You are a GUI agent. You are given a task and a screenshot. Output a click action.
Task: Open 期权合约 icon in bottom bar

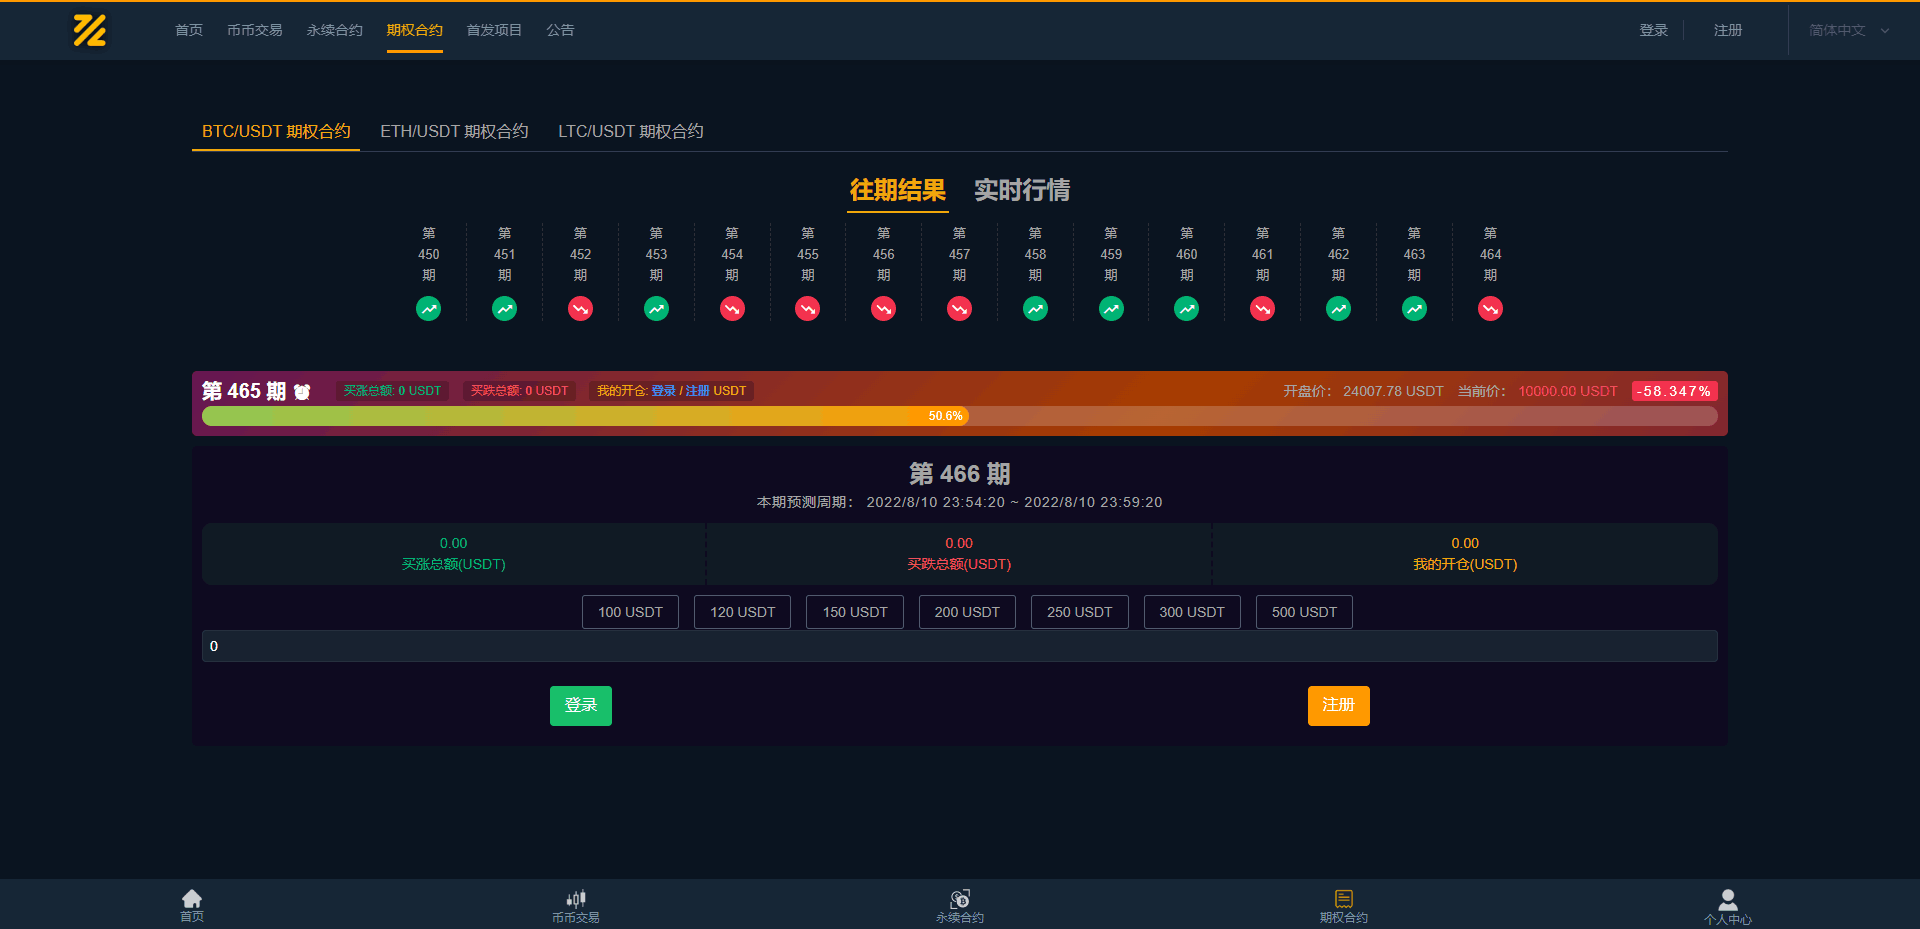tap(1343, 899)
